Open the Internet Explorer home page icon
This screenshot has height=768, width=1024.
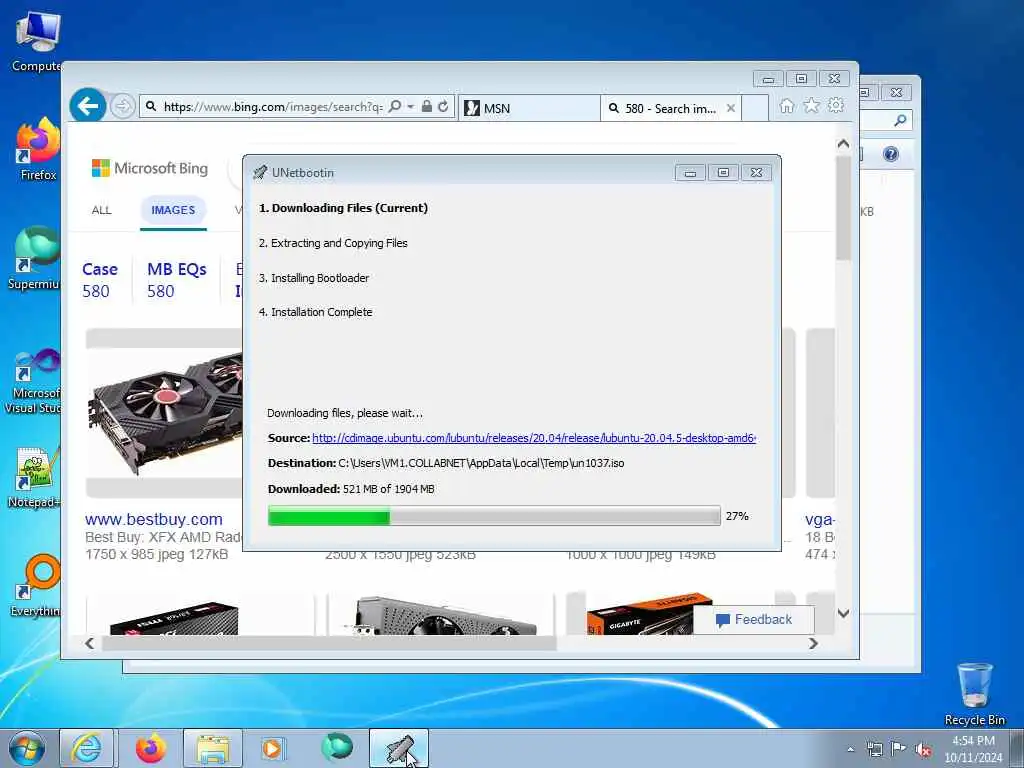(787, 106)
